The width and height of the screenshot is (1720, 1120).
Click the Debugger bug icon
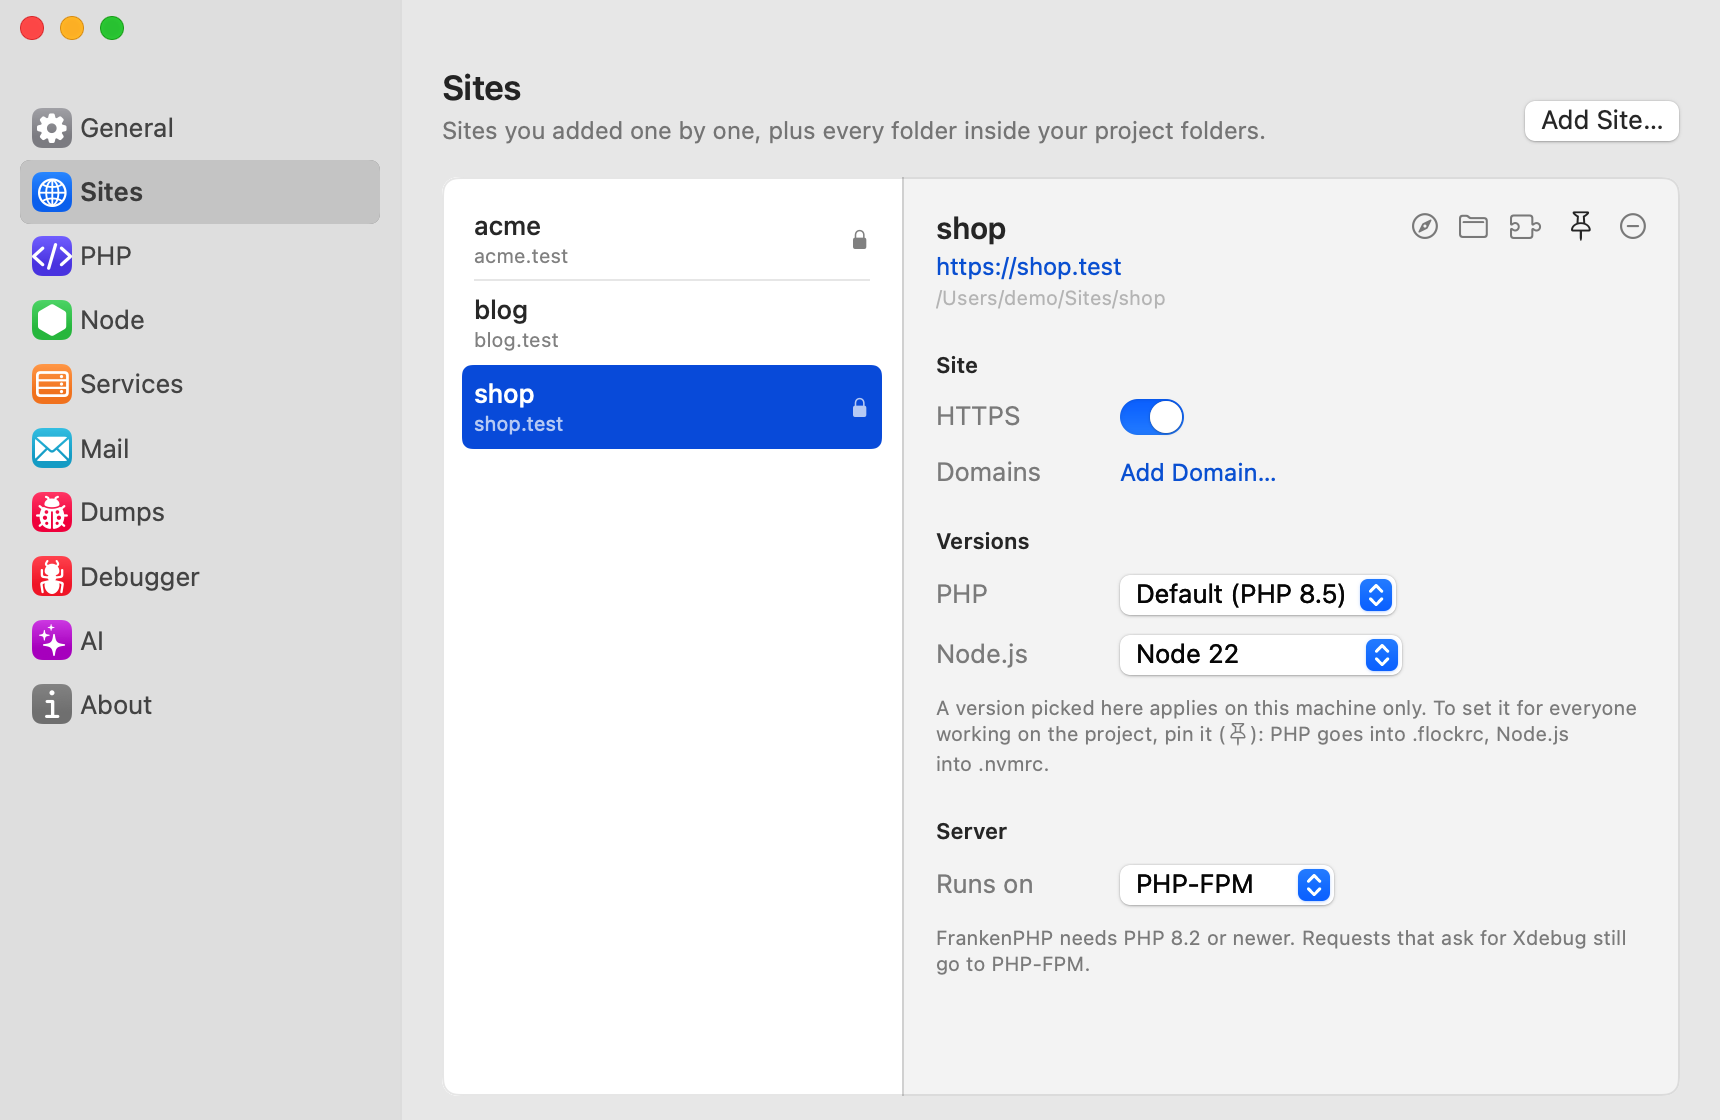point(52,577)
